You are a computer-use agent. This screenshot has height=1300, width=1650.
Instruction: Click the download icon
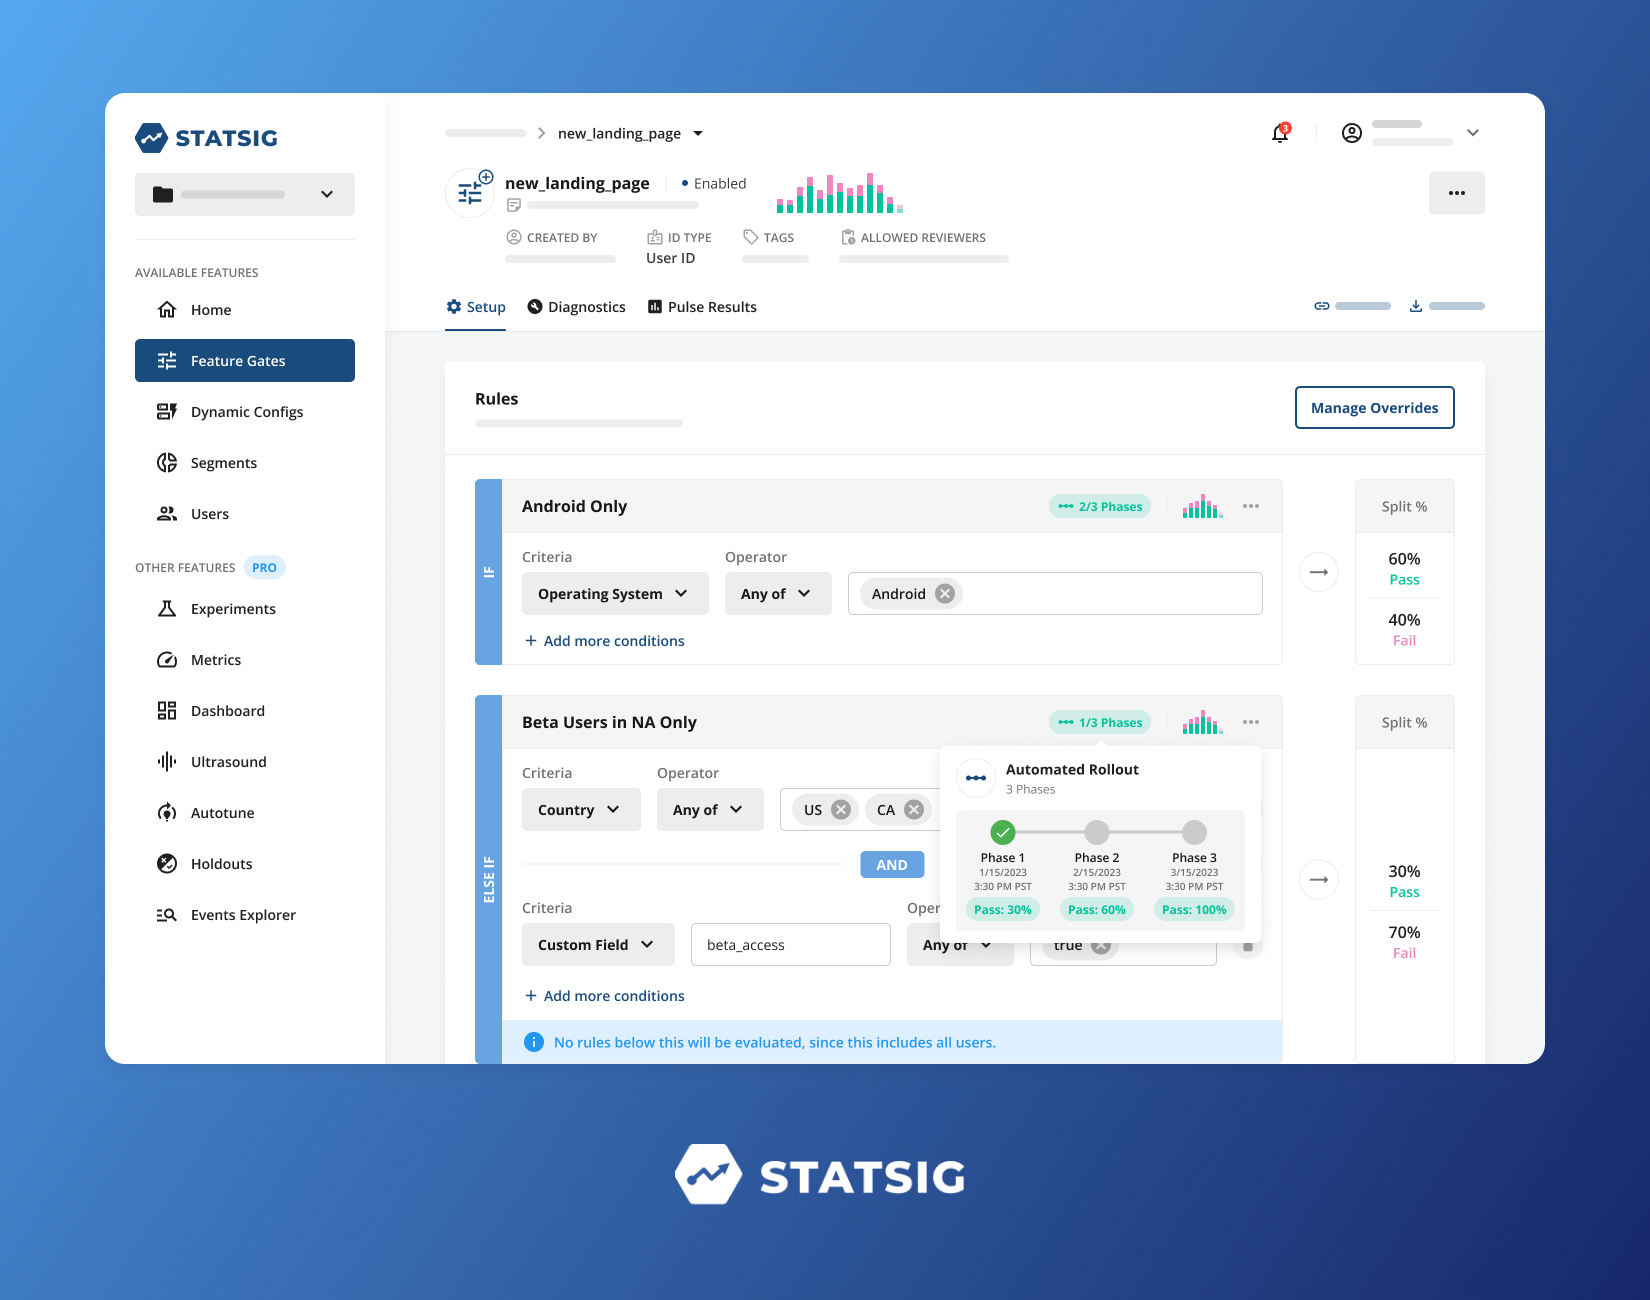pyautogui.click(x=1416, y=306)
